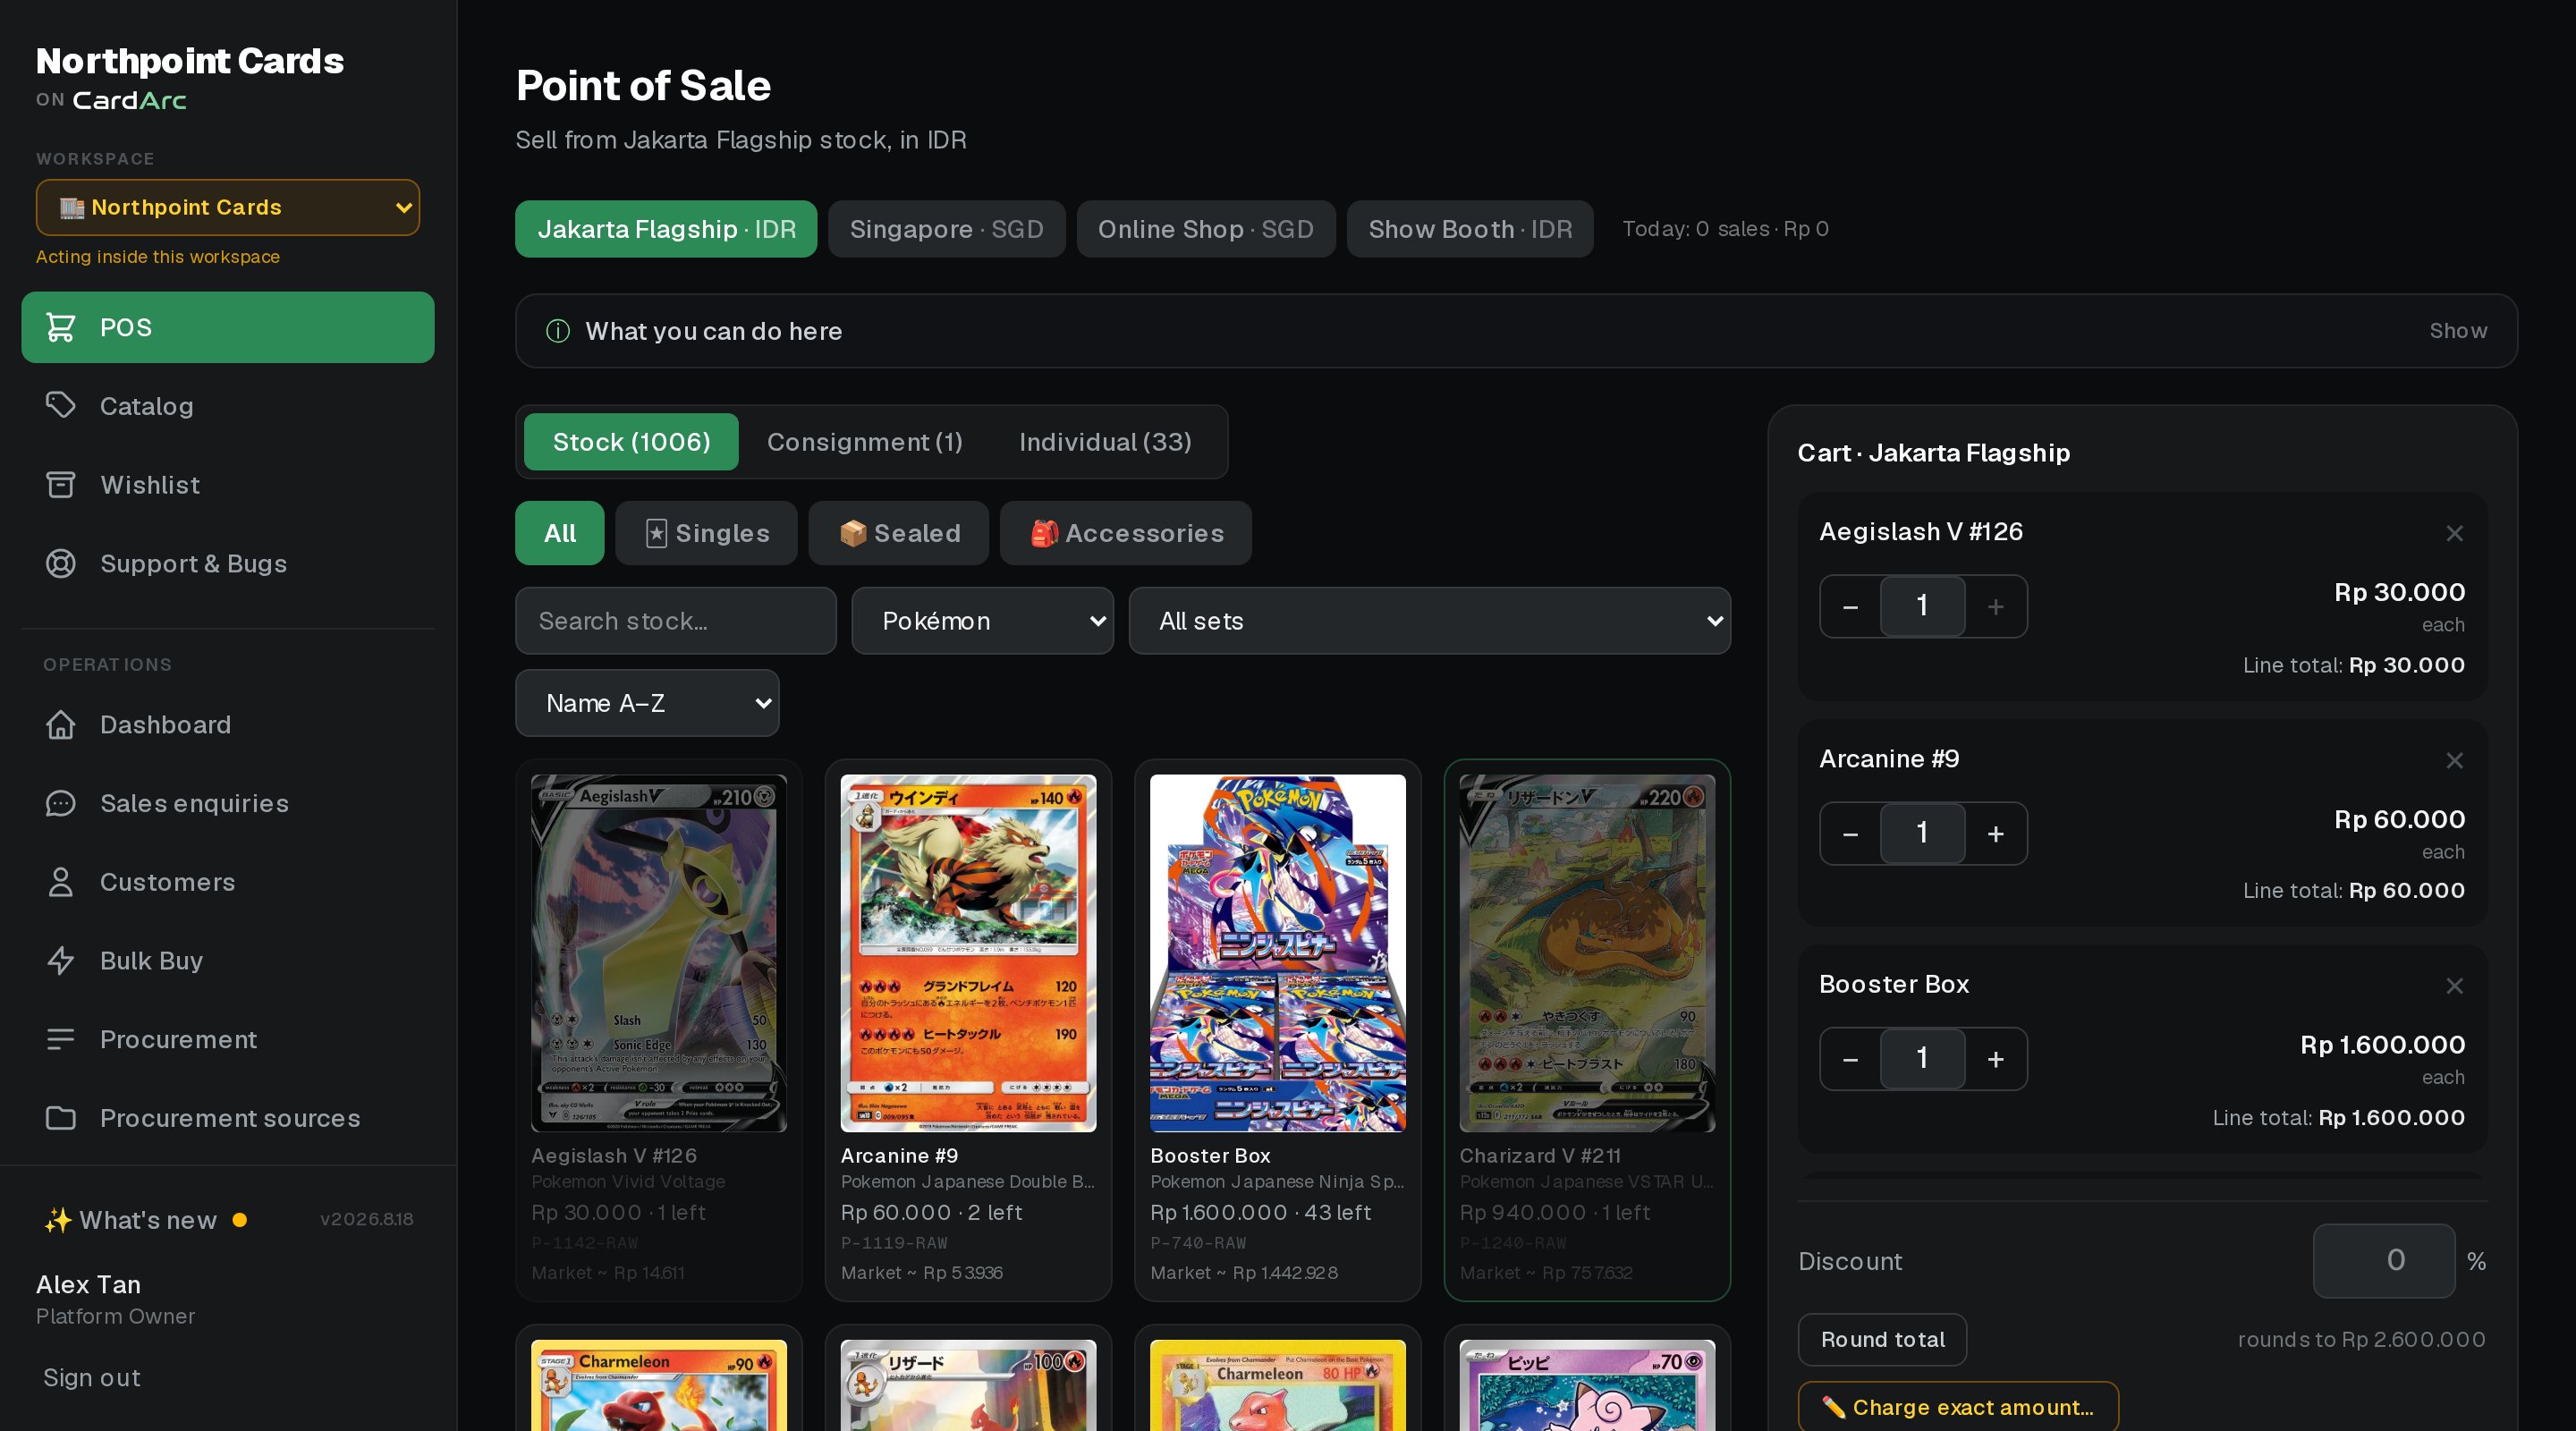
Task: Click the Search stock field
Action: coord(675,621)
